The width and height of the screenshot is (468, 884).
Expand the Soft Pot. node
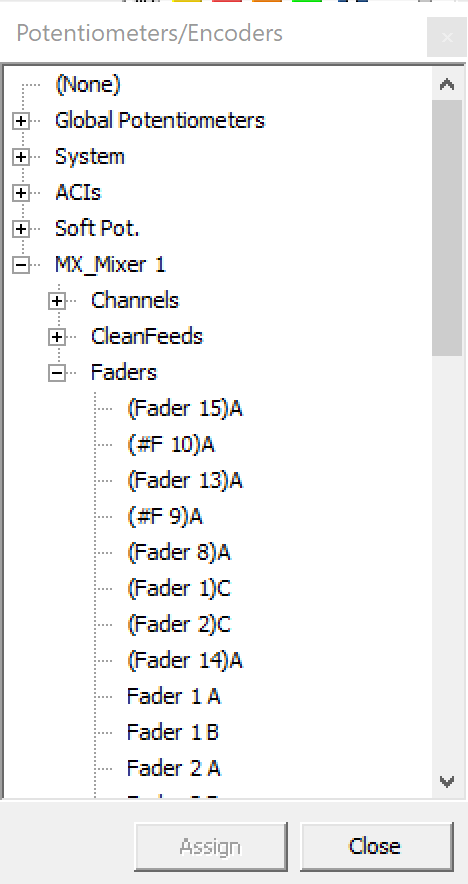pyautogui.click(x=21, y=229)
